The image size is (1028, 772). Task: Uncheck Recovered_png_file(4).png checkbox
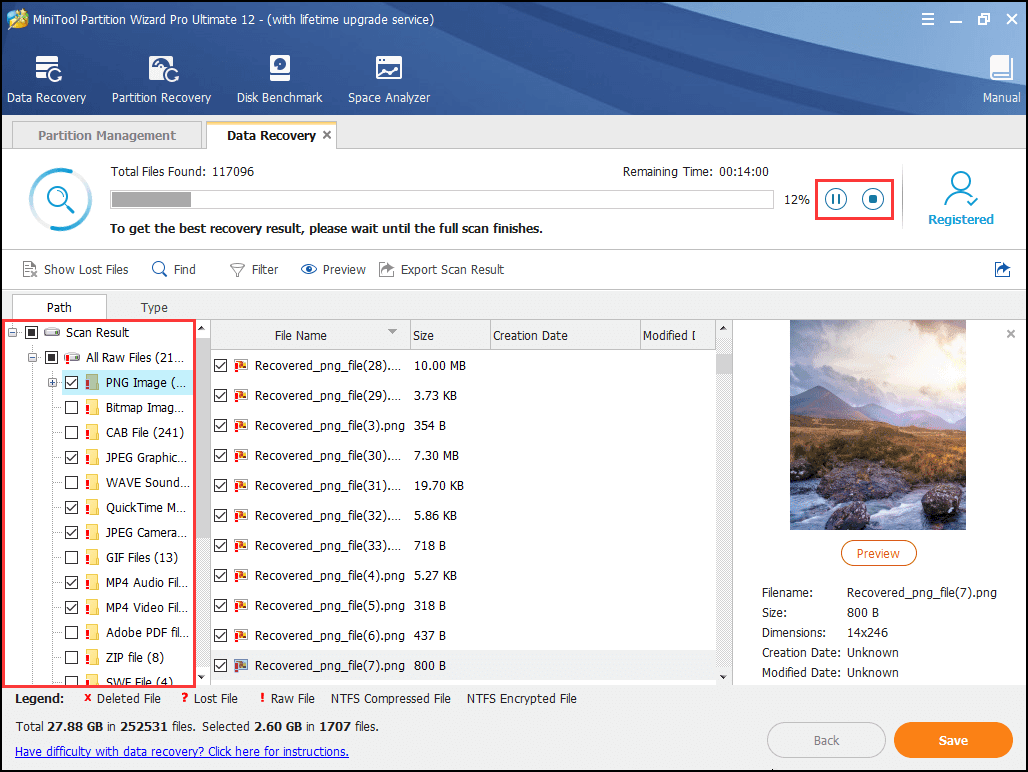pyautogui.click(x=221, y=575)
